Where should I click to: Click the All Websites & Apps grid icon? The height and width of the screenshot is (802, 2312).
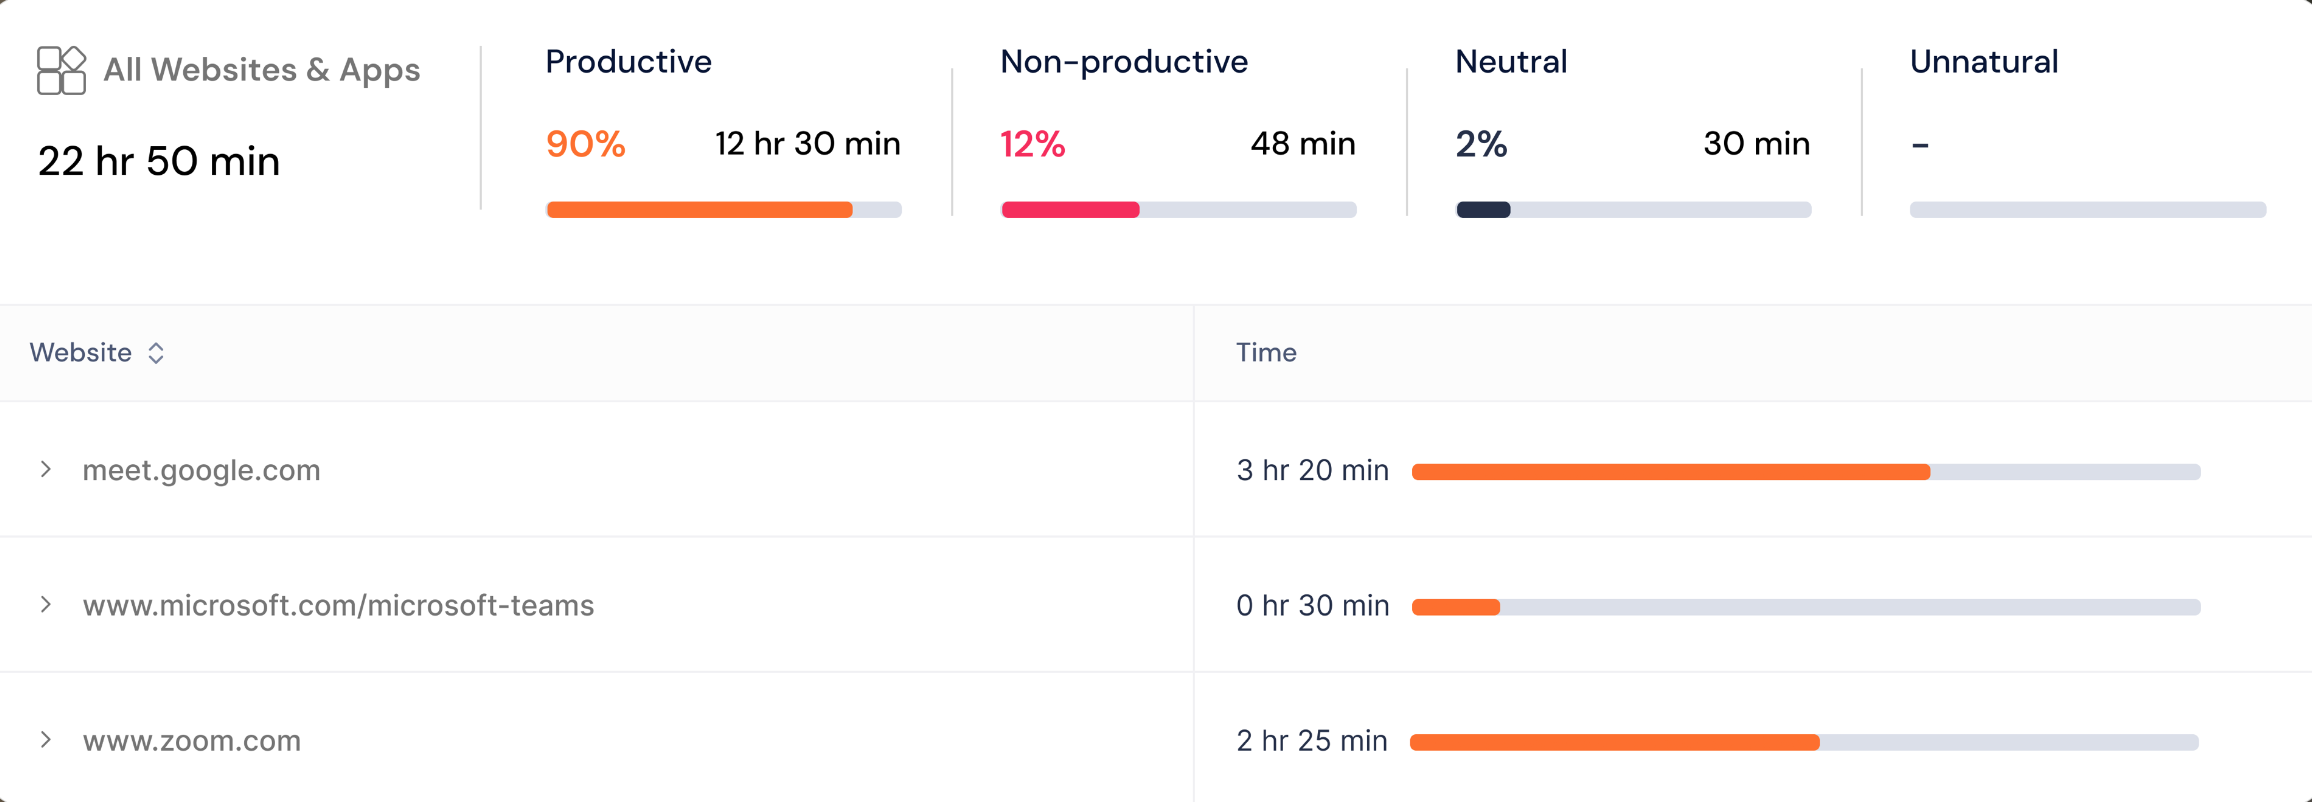click(x=61, y=70)
